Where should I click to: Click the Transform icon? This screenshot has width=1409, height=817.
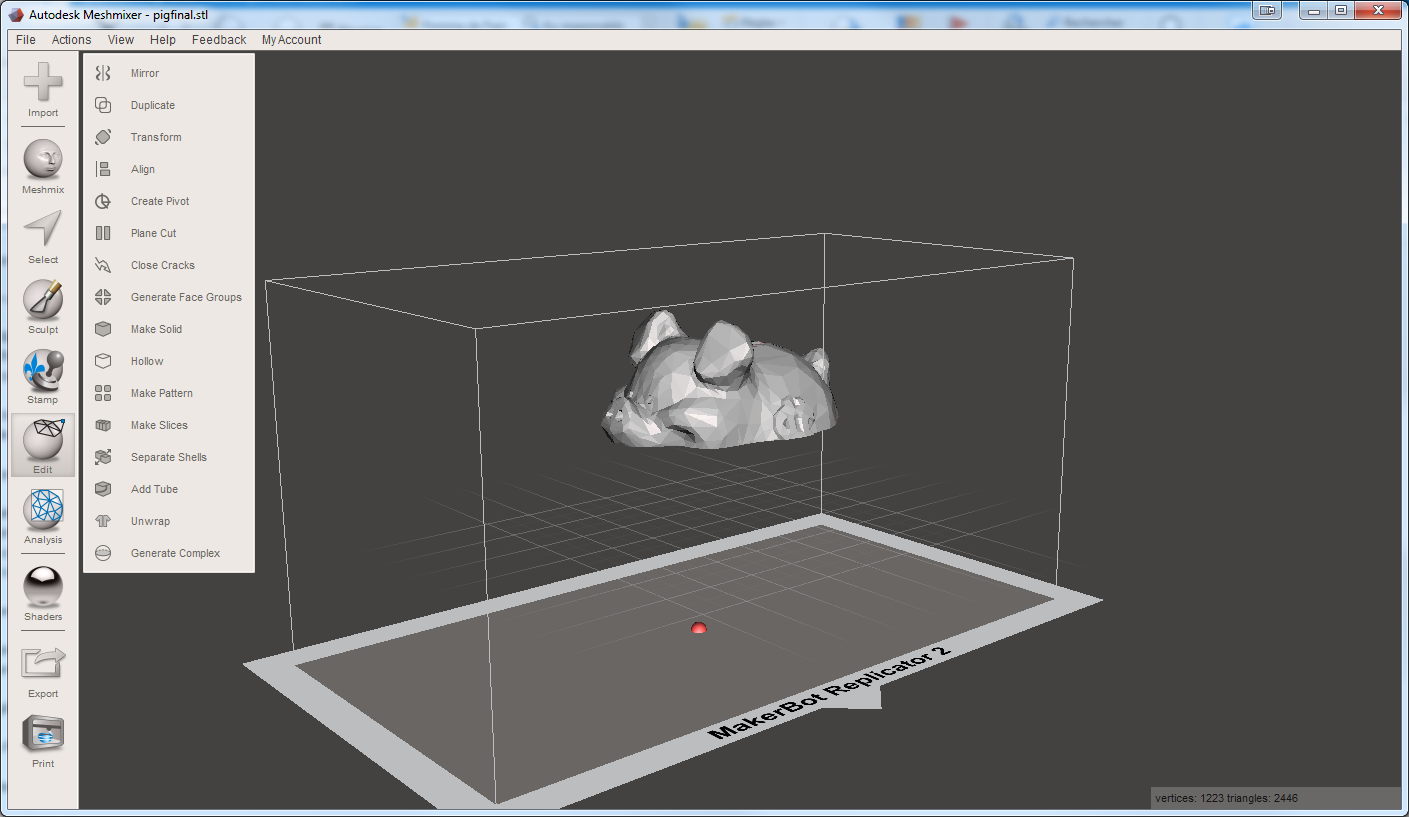click(103, 137)
